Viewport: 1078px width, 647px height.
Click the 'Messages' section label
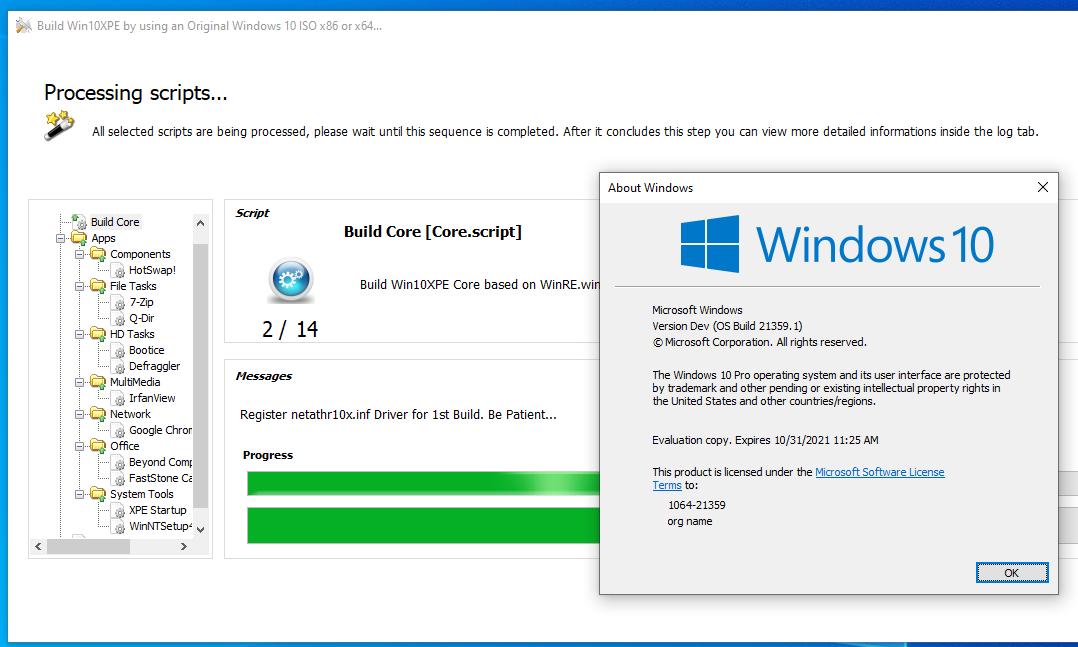(263, 376)
